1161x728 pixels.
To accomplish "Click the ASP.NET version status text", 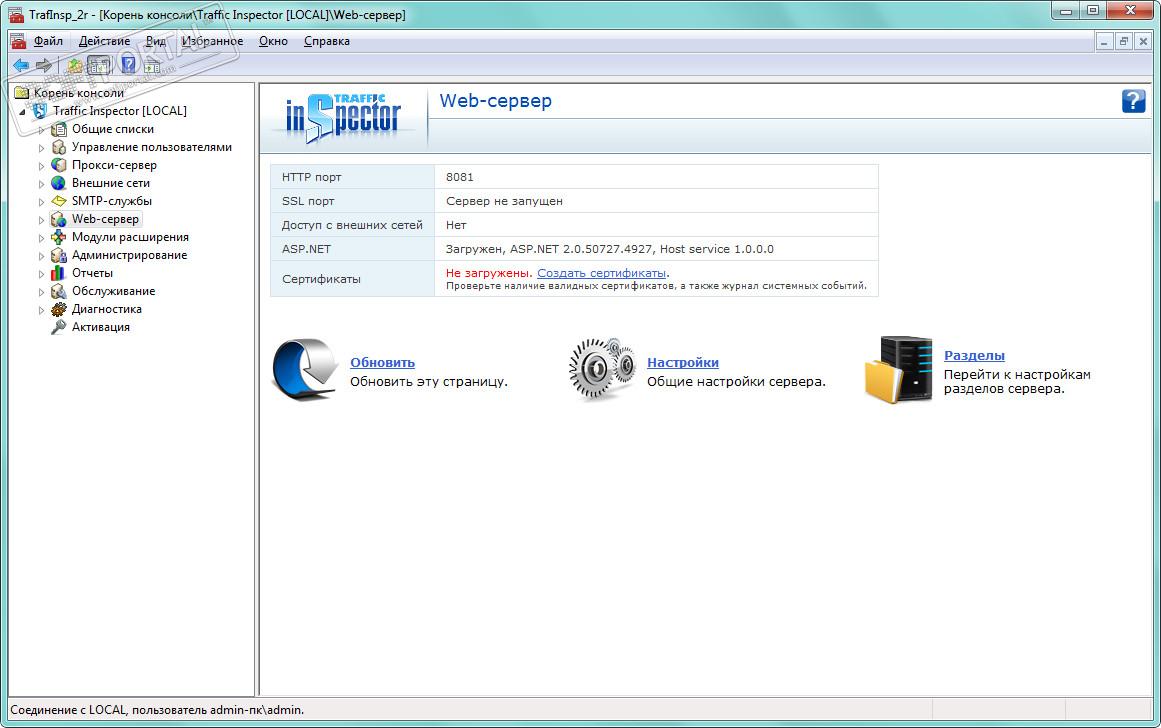I will (x=609, y=250).
